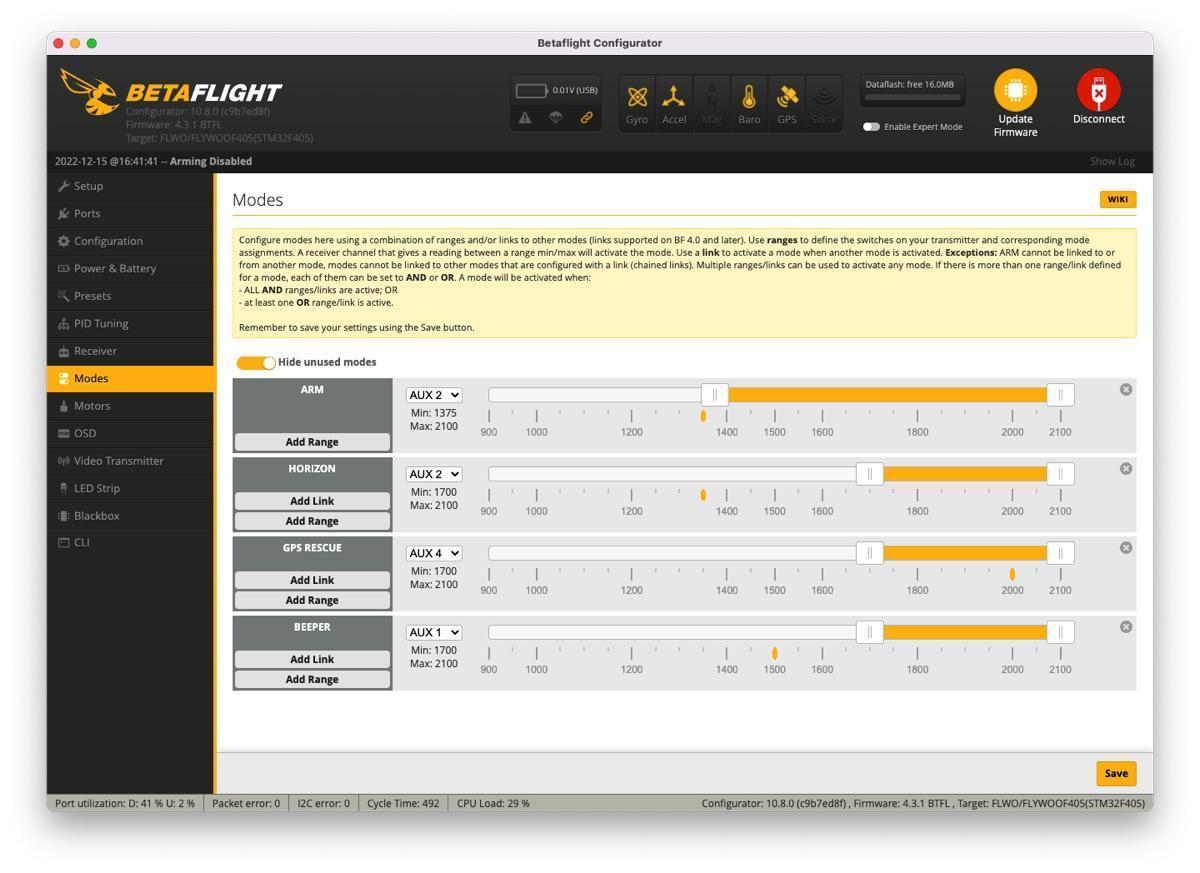Click the Gyro sensor icon
The image size is (1200, 873).
point(637,103)
